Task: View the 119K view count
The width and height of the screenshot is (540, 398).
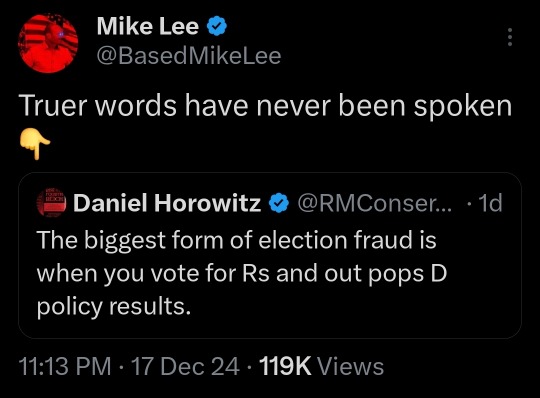Action: [x=285, y=366]
